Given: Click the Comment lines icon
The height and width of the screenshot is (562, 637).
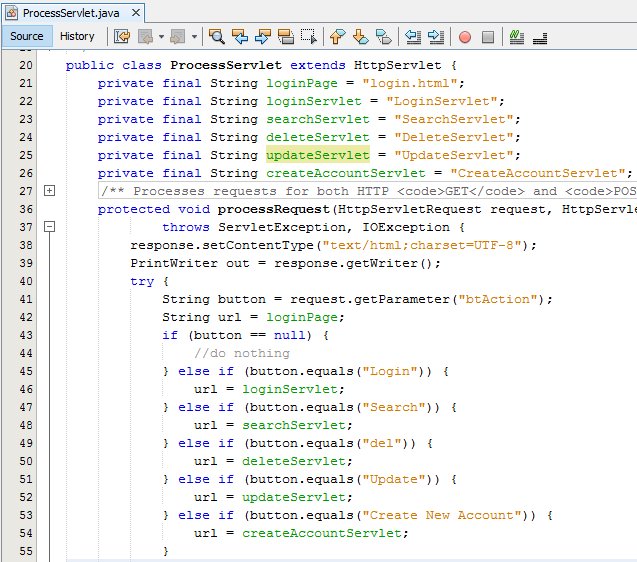Looking at the screenshot, I should [x=517, y=37].
